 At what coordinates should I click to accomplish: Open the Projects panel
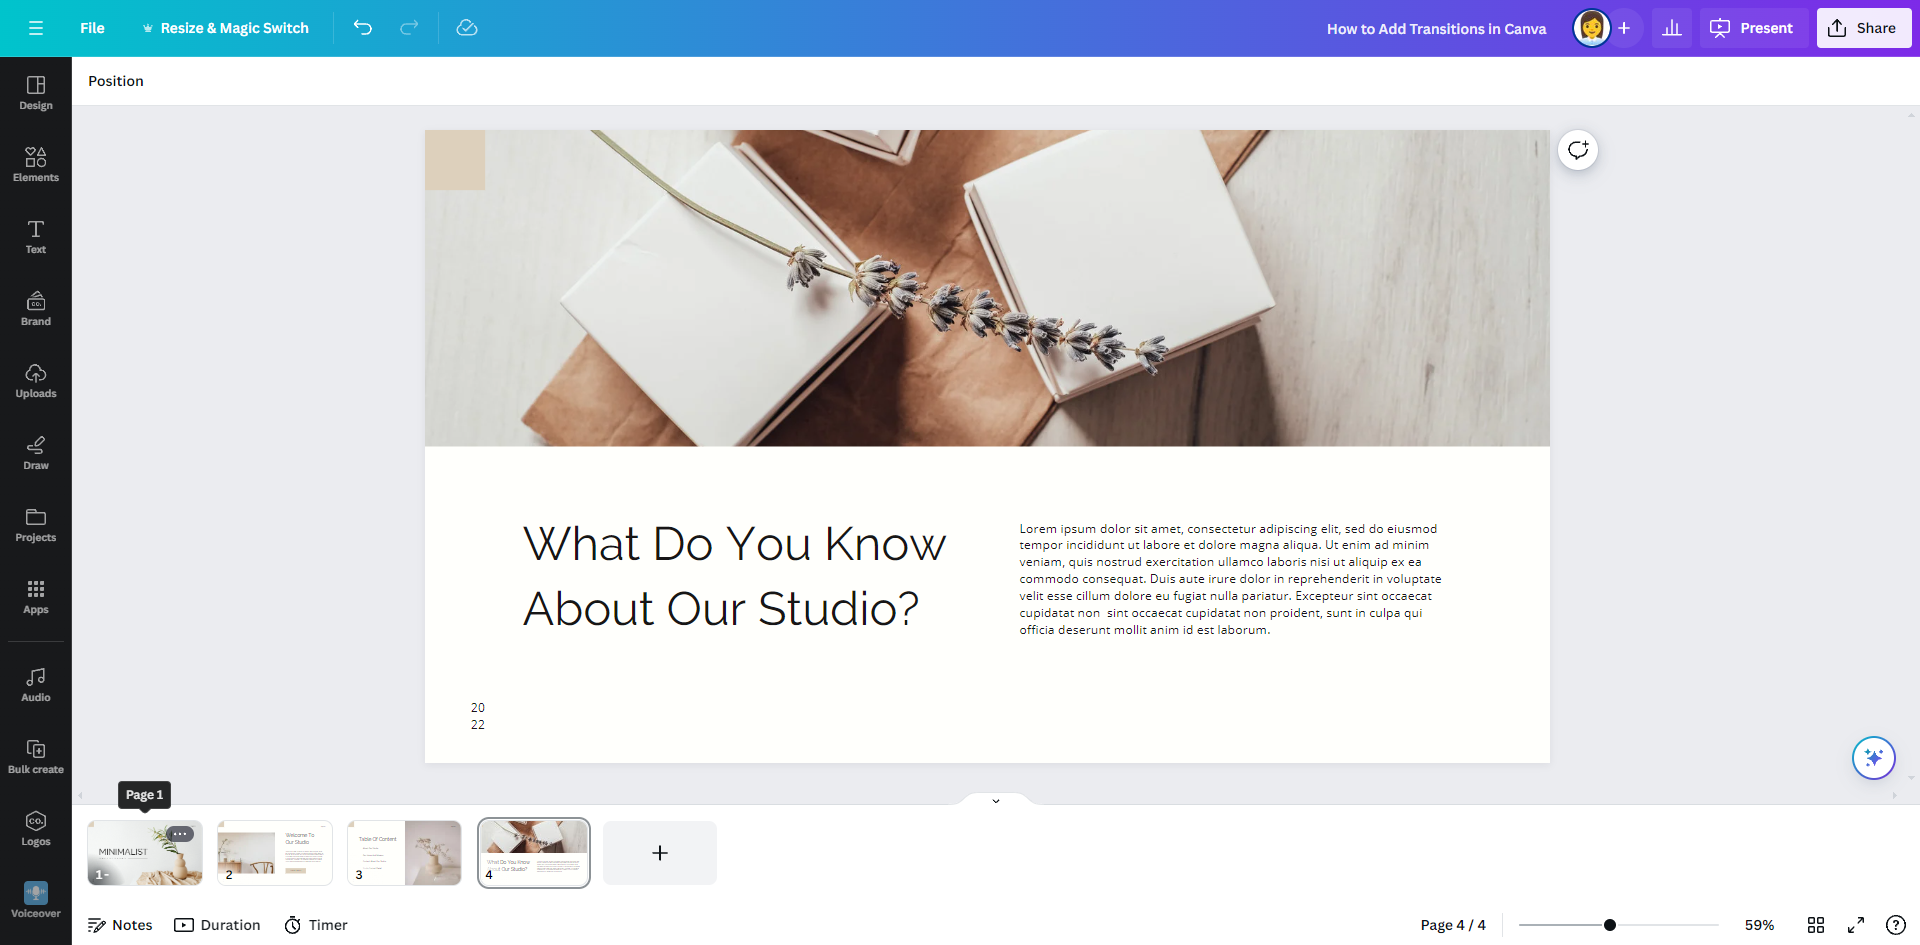36,525
